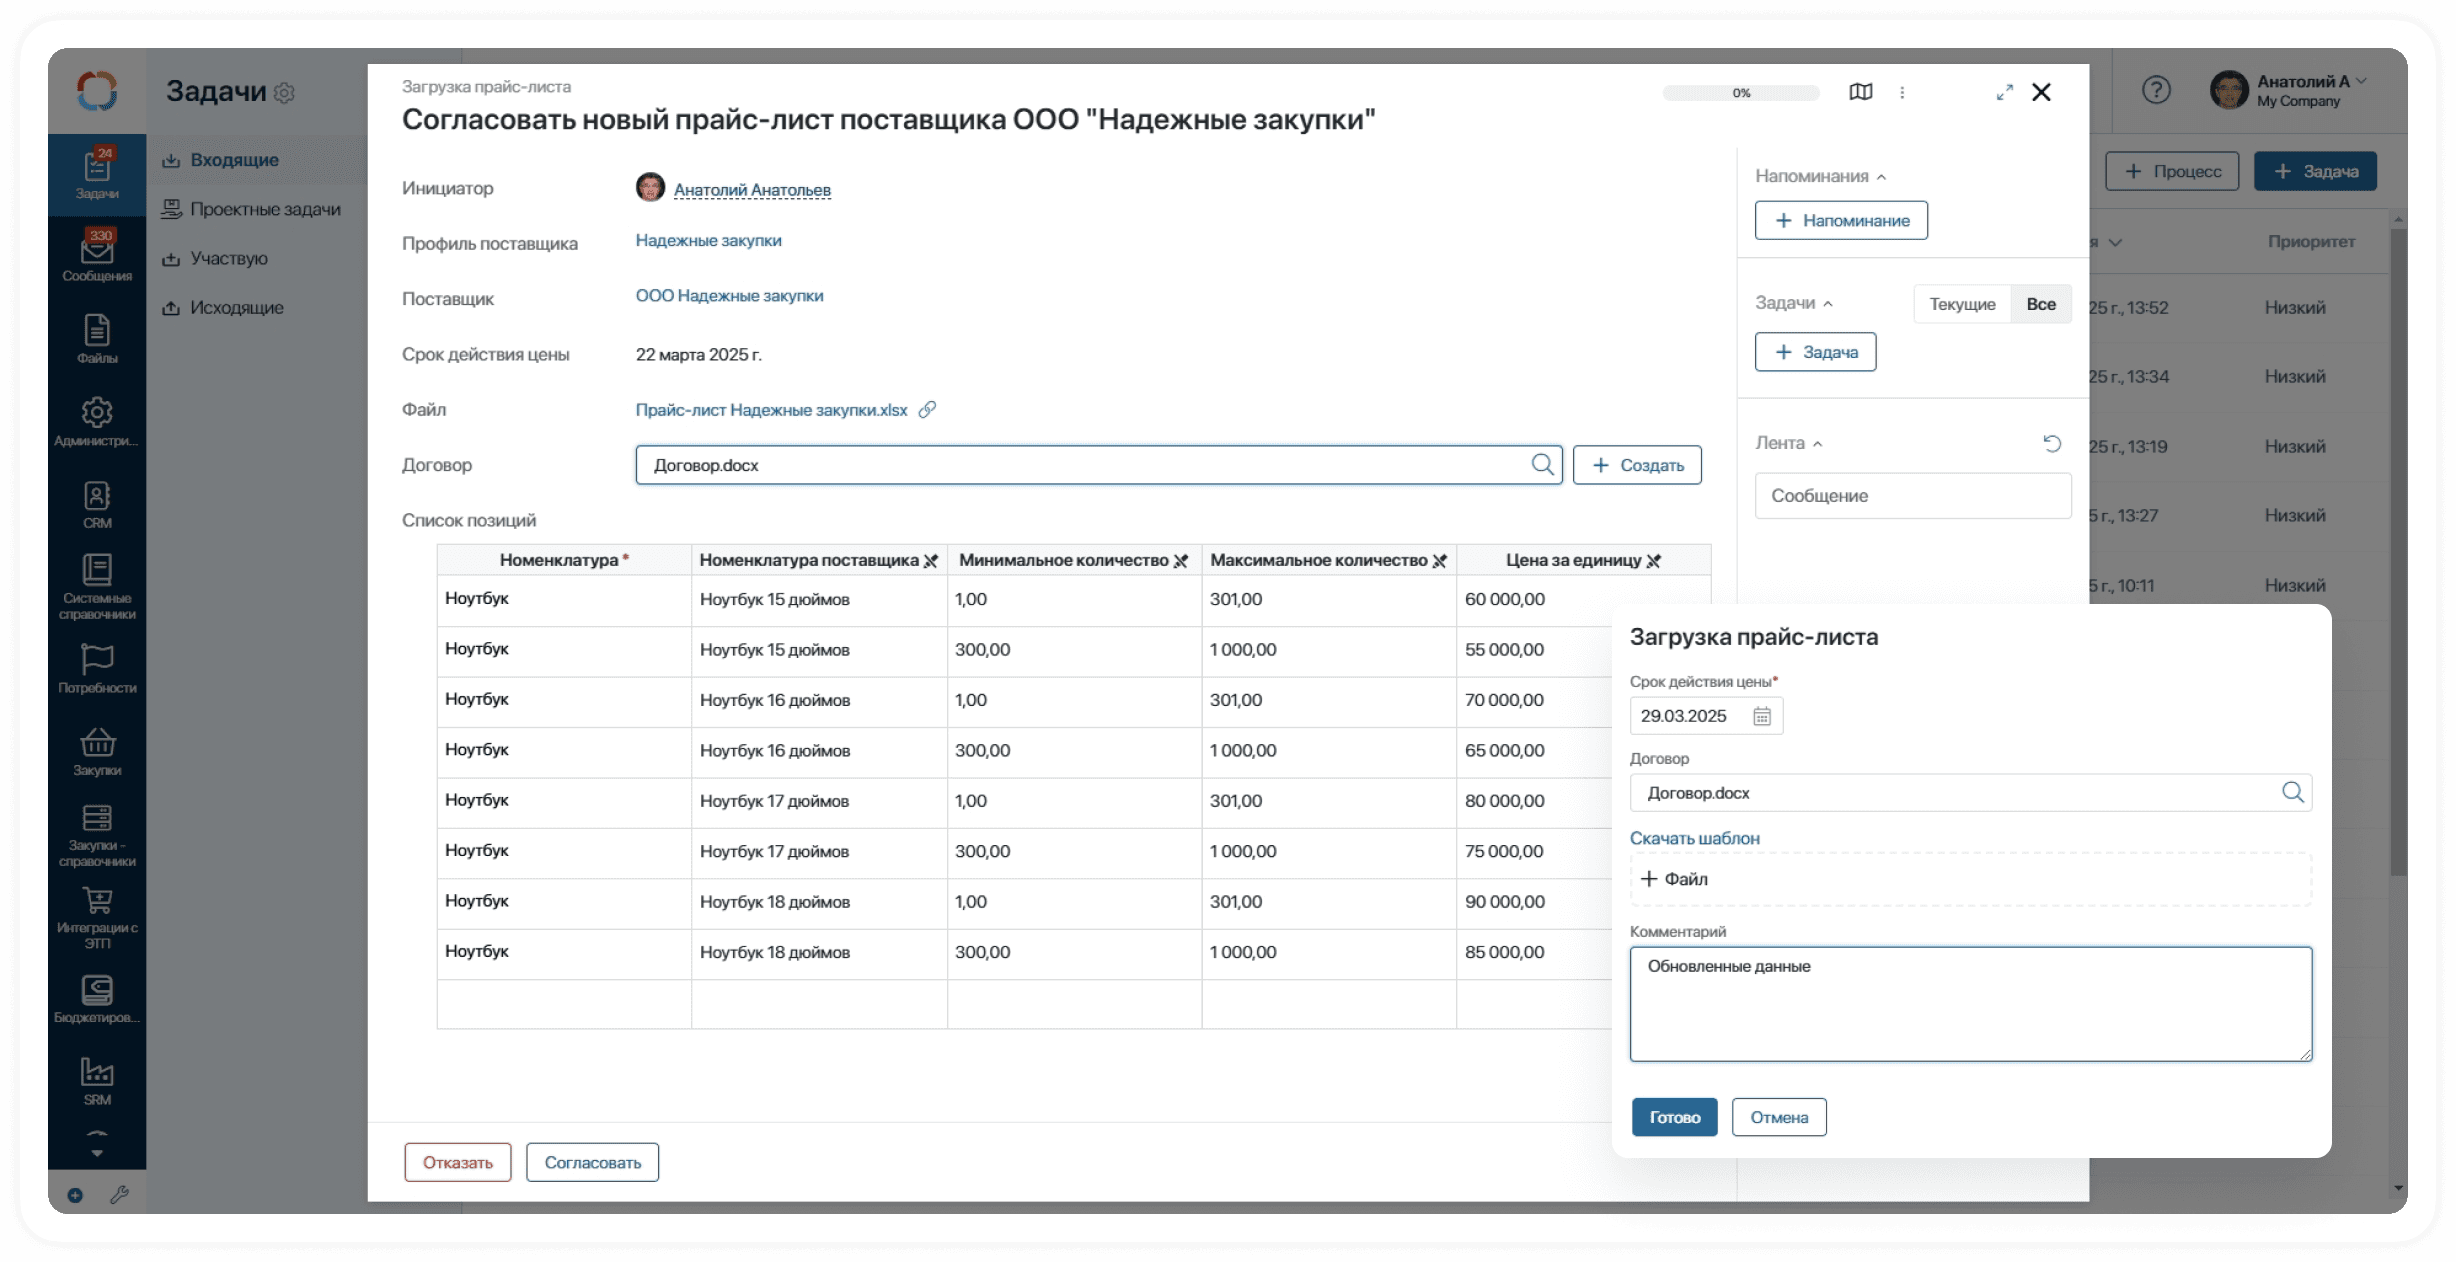Open Задачи settings gear icon
Image resolution: width=2456 pixels, height=1262 pixels.
284,93
